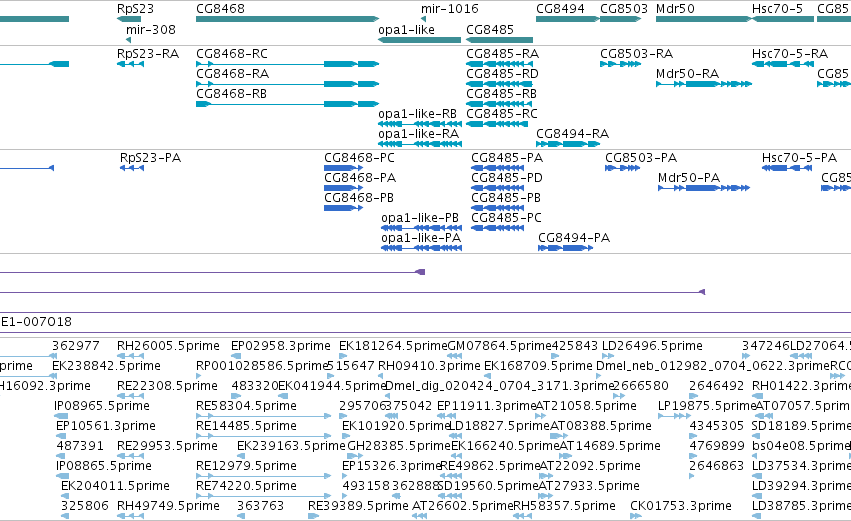Select the RpS23 gene label
851x521 pixels.
tap(135, 9)
